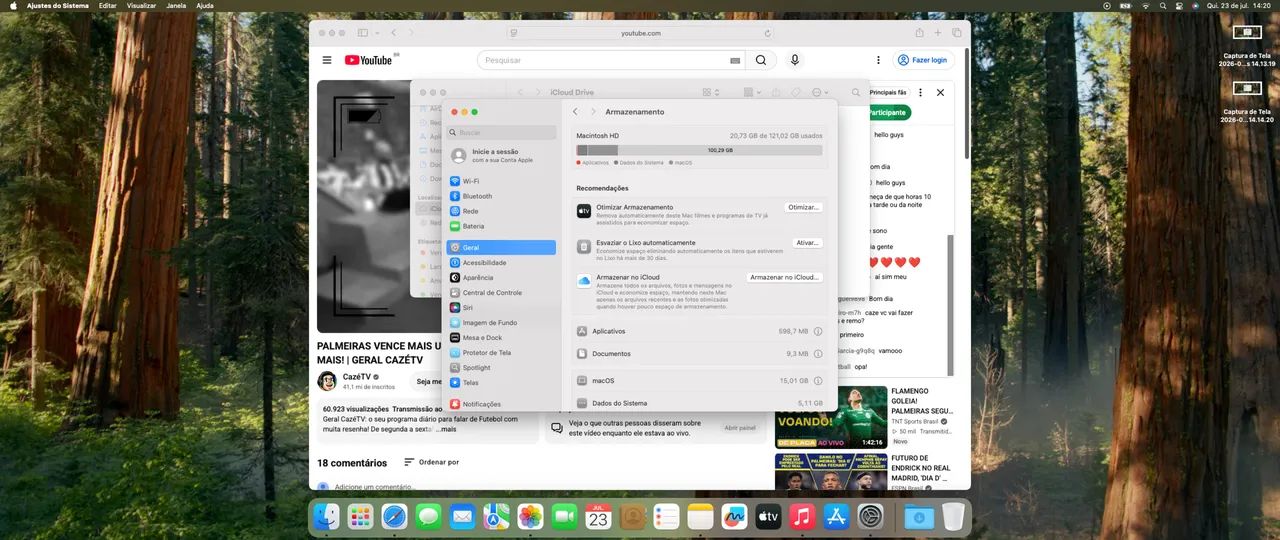Click the Ativar... button for Lixo
The width and height of the screenshot is (1280, 540).
(807, 243)
